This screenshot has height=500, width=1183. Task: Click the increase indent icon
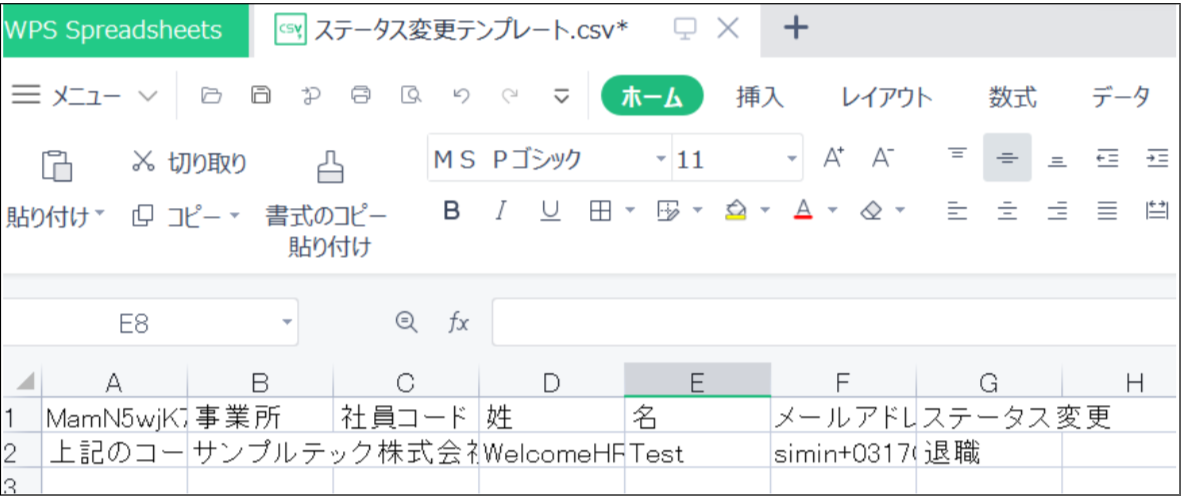[x=1157, y=158]
